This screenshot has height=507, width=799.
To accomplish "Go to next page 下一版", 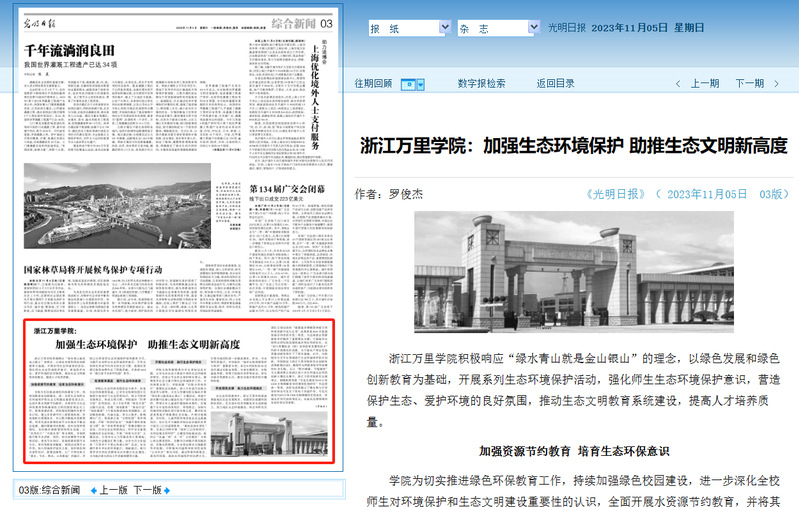I will coord(147,490).
